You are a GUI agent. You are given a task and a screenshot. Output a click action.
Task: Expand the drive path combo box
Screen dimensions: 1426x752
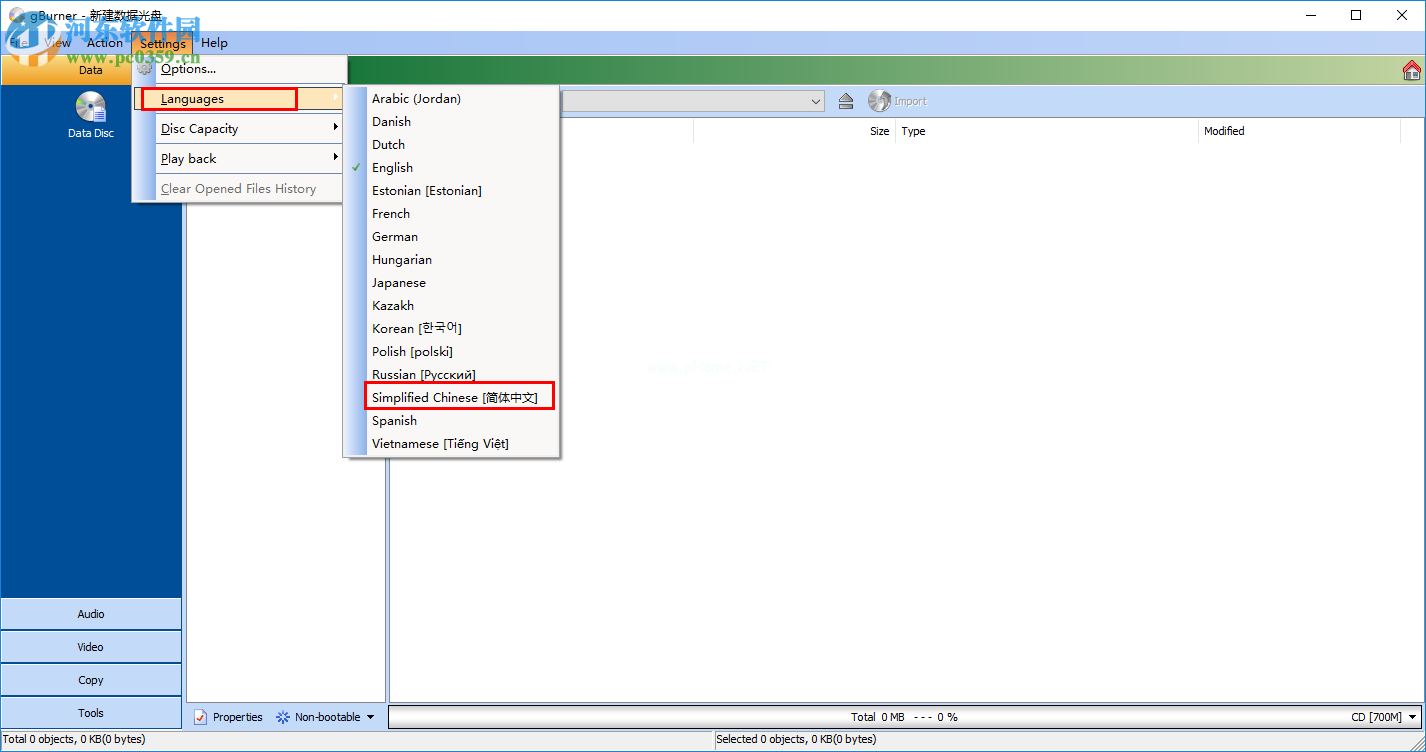pos(816,101)
